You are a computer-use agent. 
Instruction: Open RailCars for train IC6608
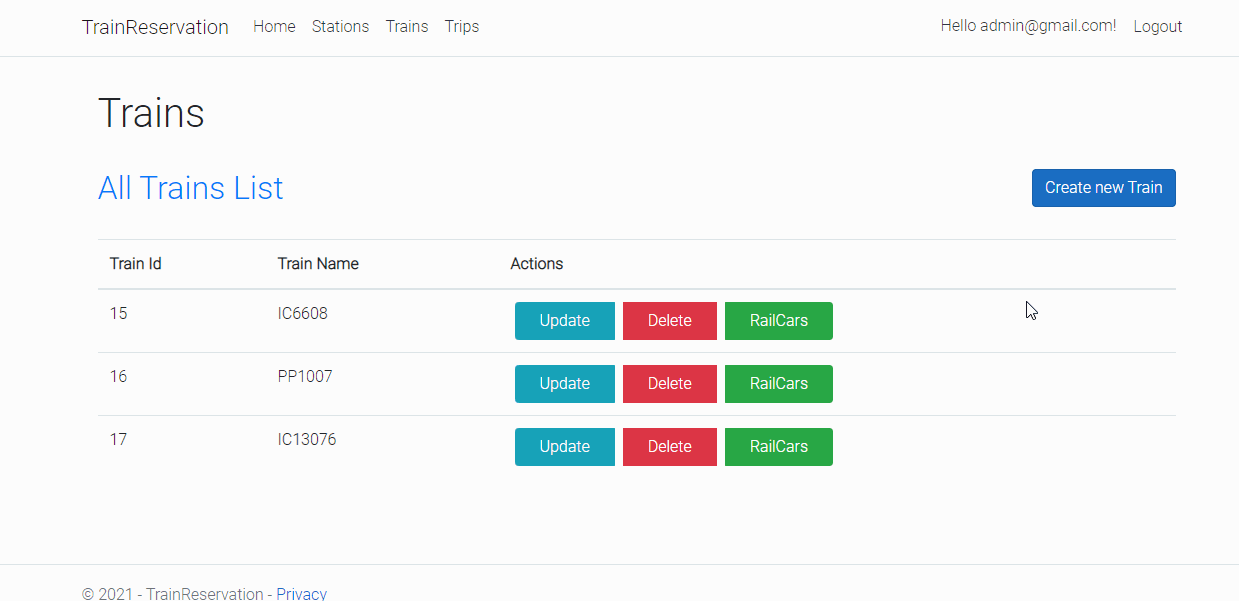(x=778, y=320)
